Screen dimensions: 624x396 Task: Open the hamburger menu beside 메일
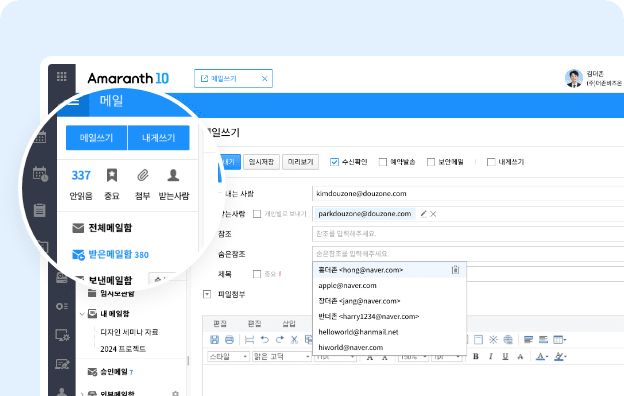[73, 102]
